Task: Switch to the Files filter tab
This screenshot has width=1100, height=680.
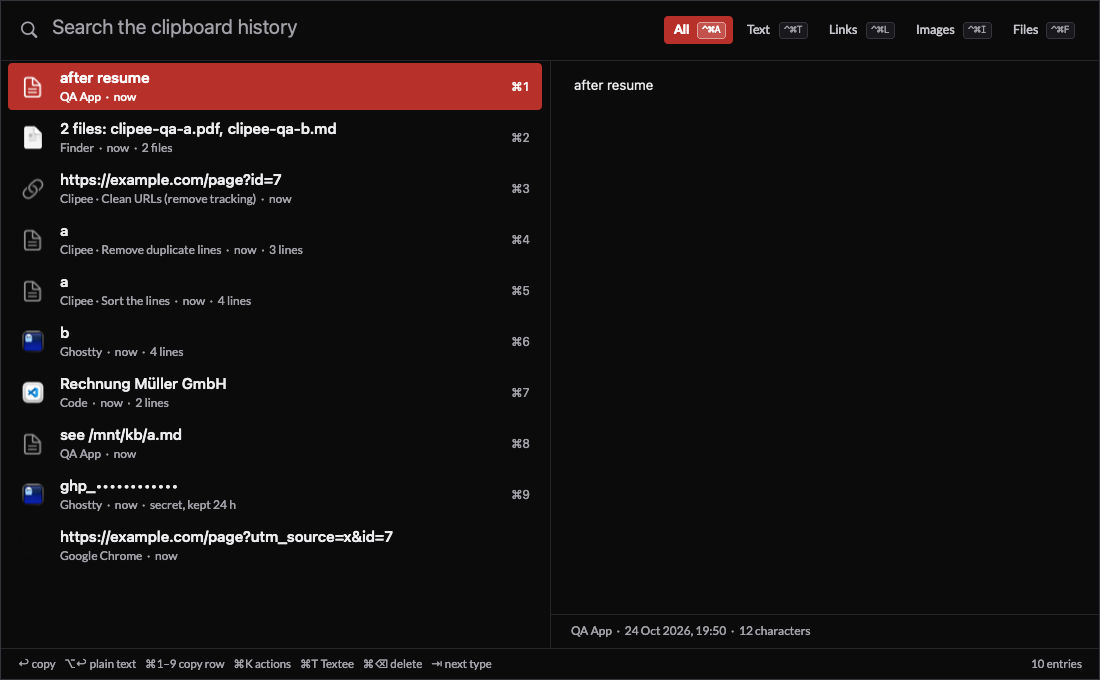Action: coord(1043,29)
